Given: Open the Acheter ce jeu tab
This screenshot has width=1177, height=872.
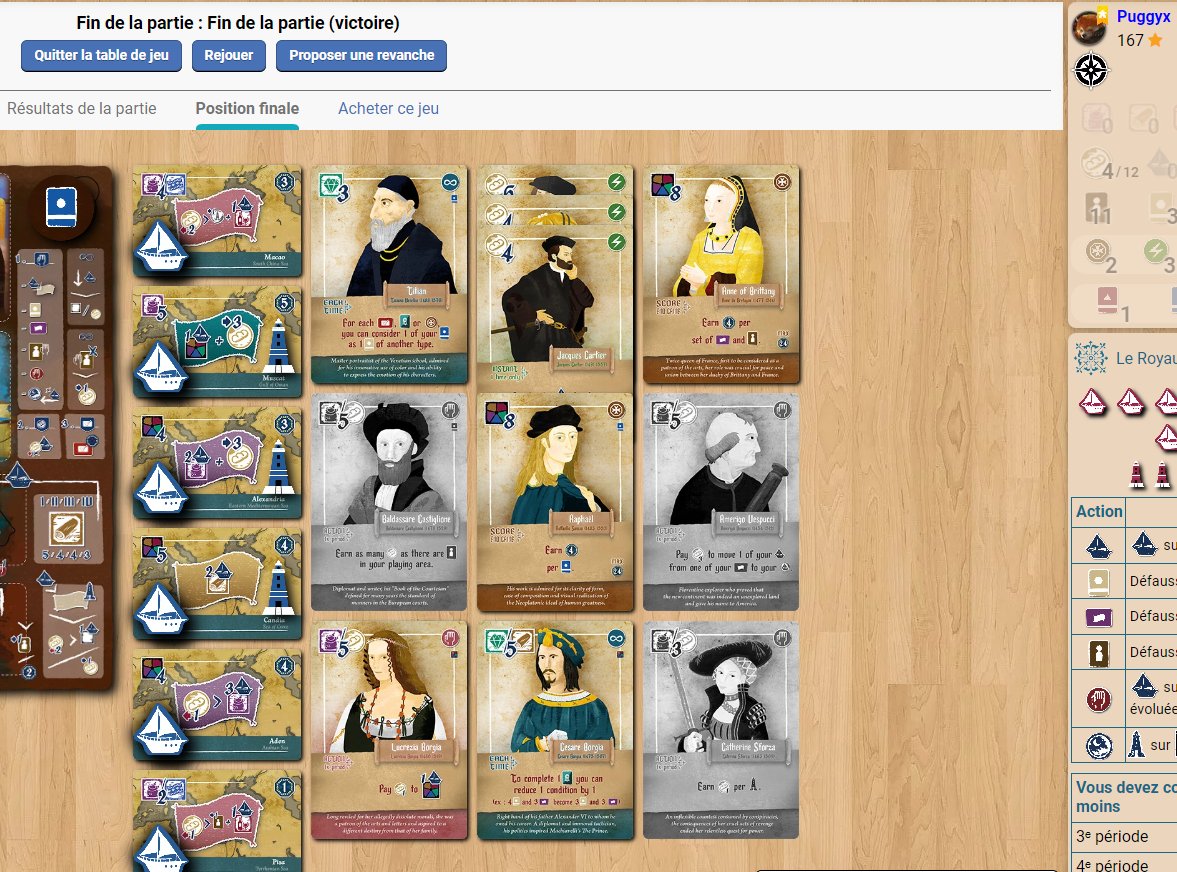Looking at the screenshot, I should pyautogui.click(x=388, y=108).
